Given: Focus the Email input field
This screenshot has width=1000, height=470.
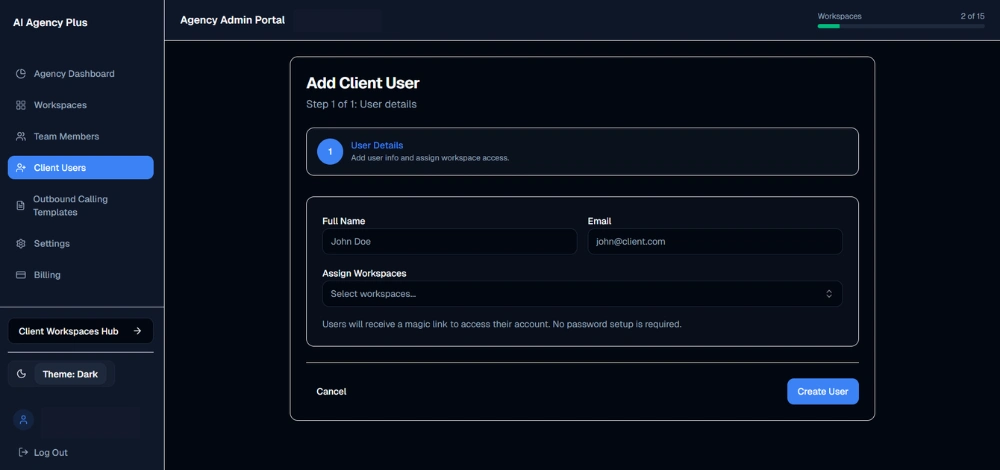Looking at the screenshot, I should pos(715,242).
